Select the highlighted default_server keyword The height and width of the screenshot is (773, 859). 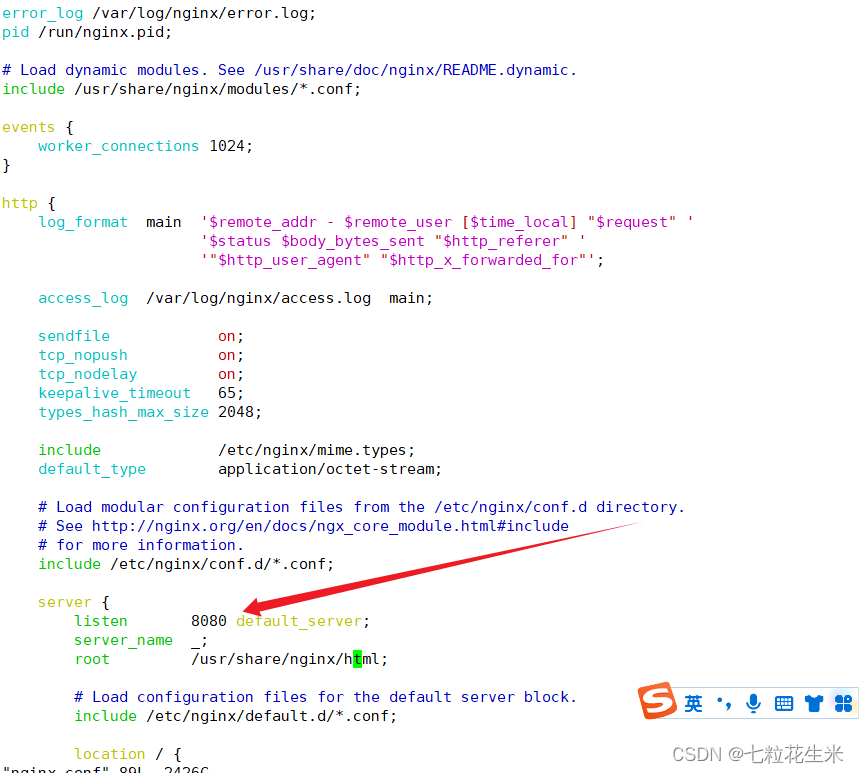[300, 621]
